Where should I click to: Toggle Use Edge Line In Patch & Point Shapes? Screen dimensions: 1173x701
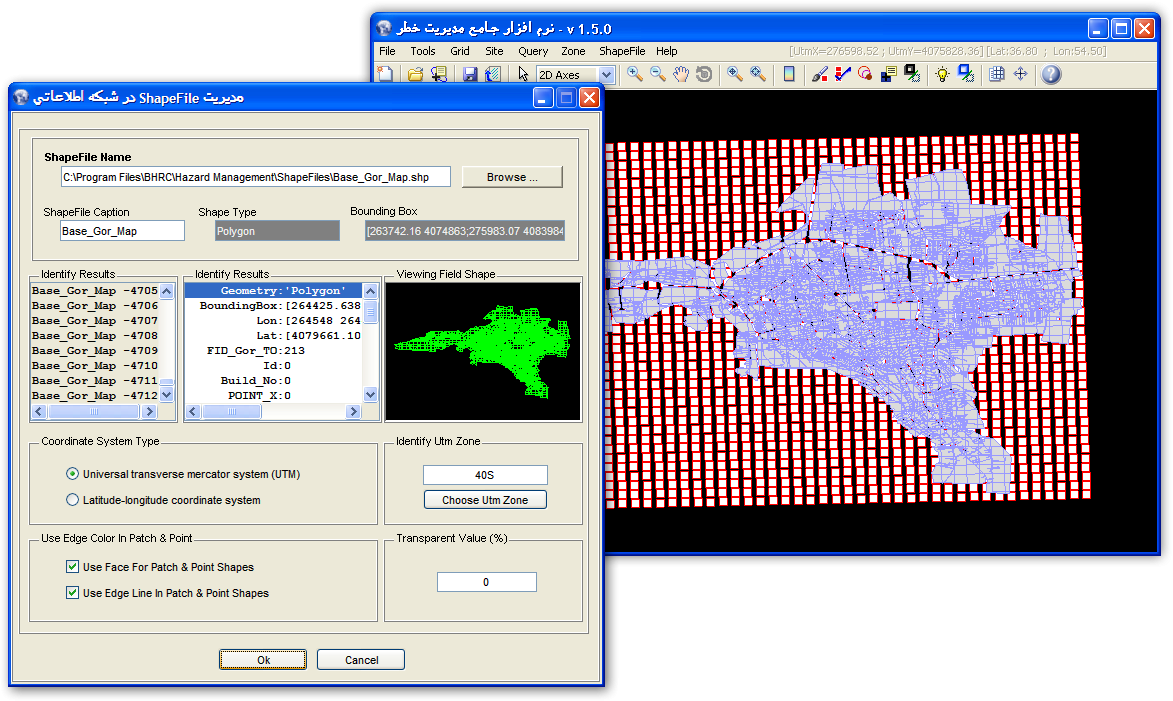pyautogui.click(x=72, y=593)
